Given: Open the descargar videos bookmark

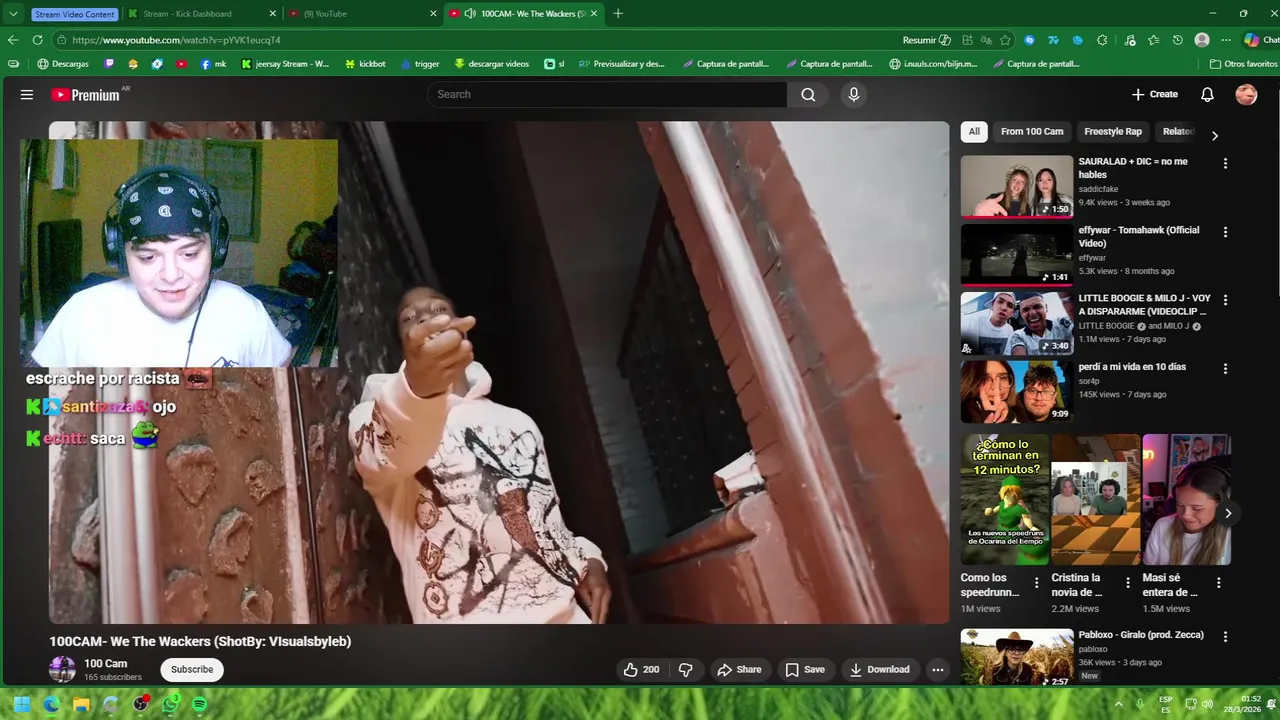Looking at the screenshot, I should coord(491,64).
